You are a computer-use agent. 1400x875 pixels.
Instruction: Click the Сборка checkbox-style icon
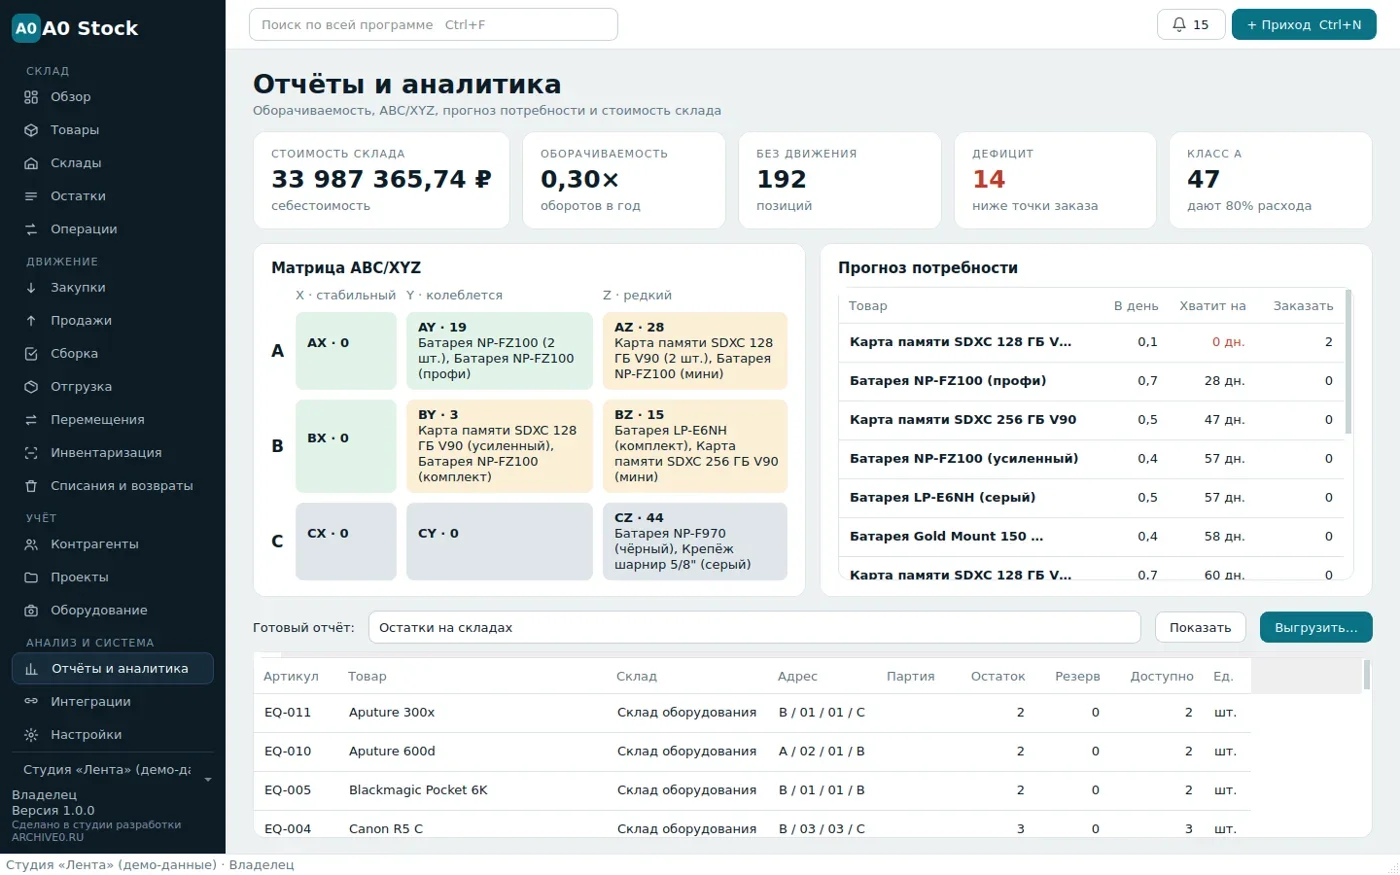pyautogui.click(x=31, y=354)
